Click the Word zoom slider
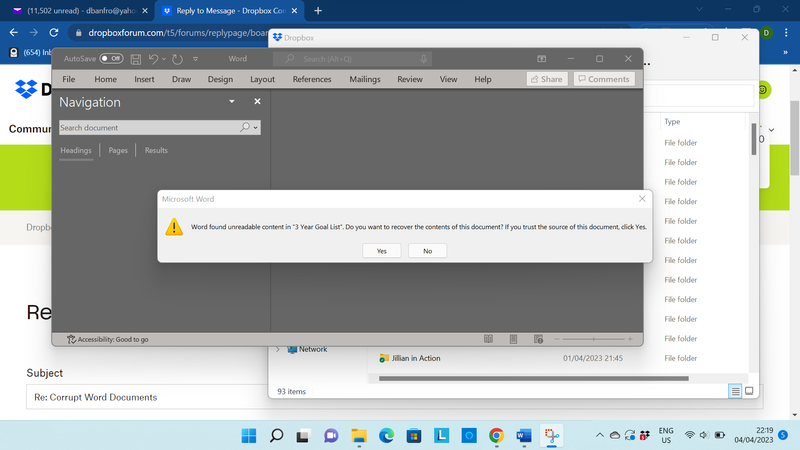This screenshot has width=800, height=450. 593,339
